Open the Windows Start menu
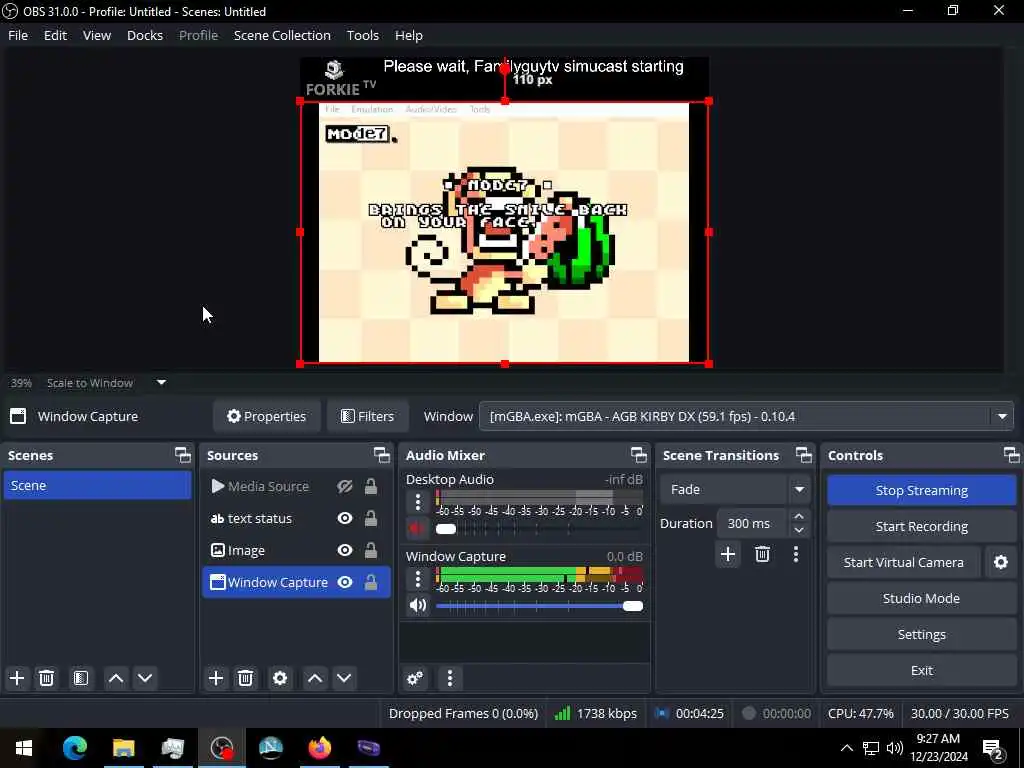Viewport: 1024px width, 768px height. tap(24, 748)
